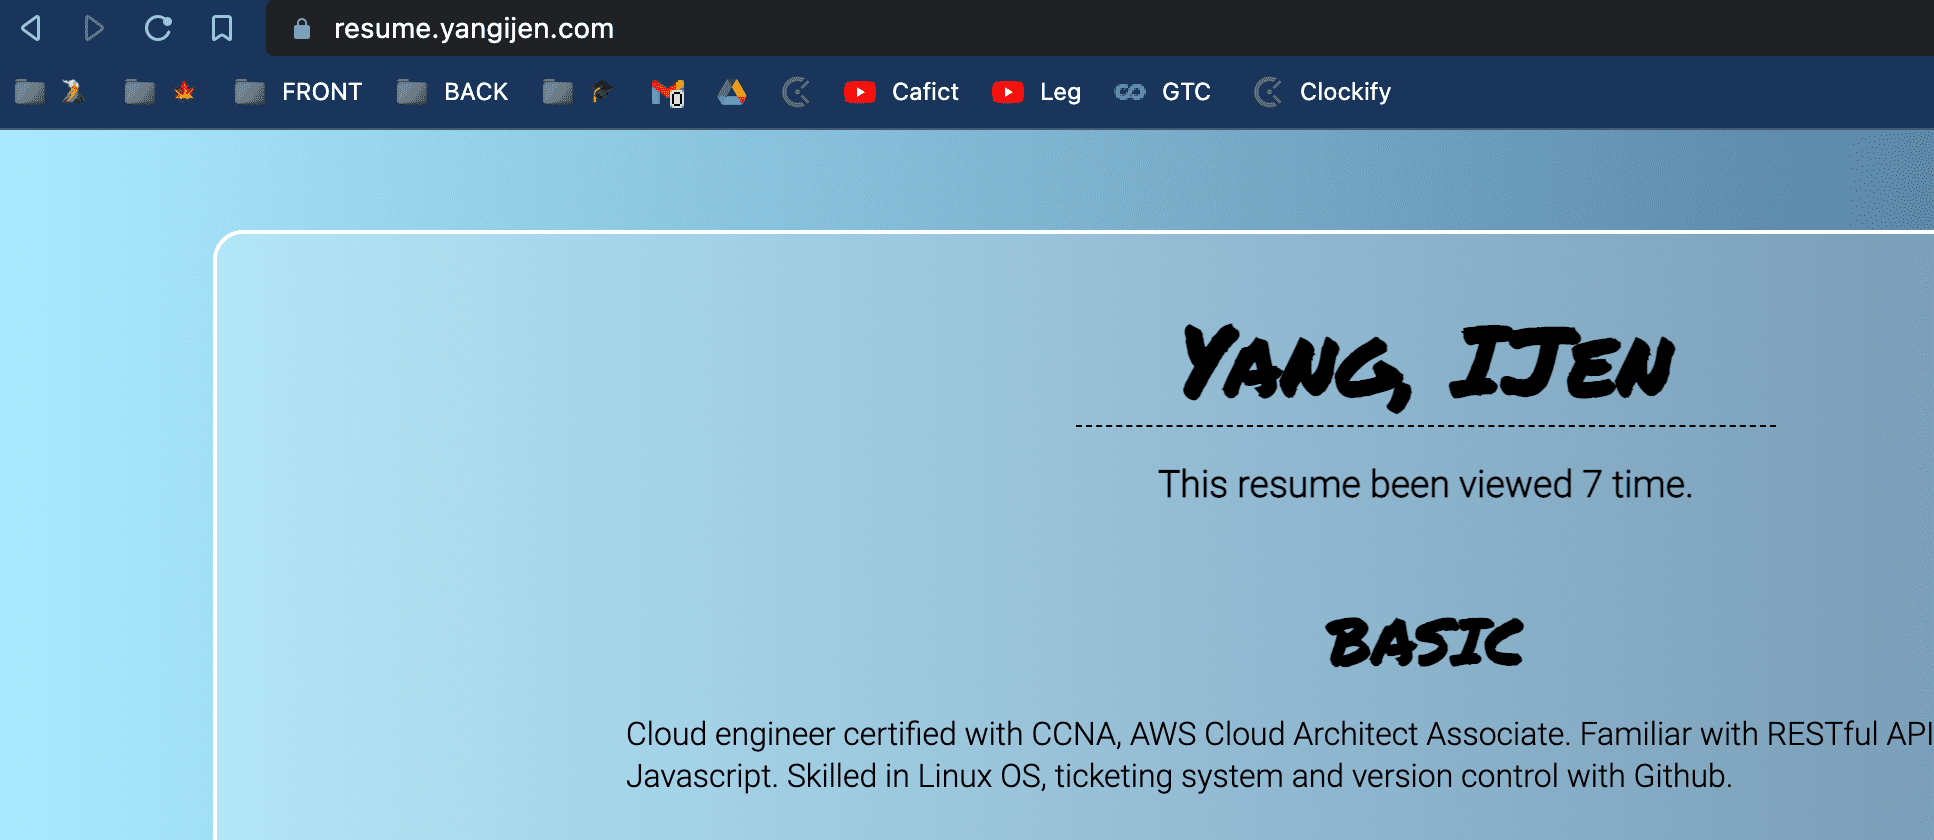Open the Cafict YouTube bookmark

(x=901, y=92)
